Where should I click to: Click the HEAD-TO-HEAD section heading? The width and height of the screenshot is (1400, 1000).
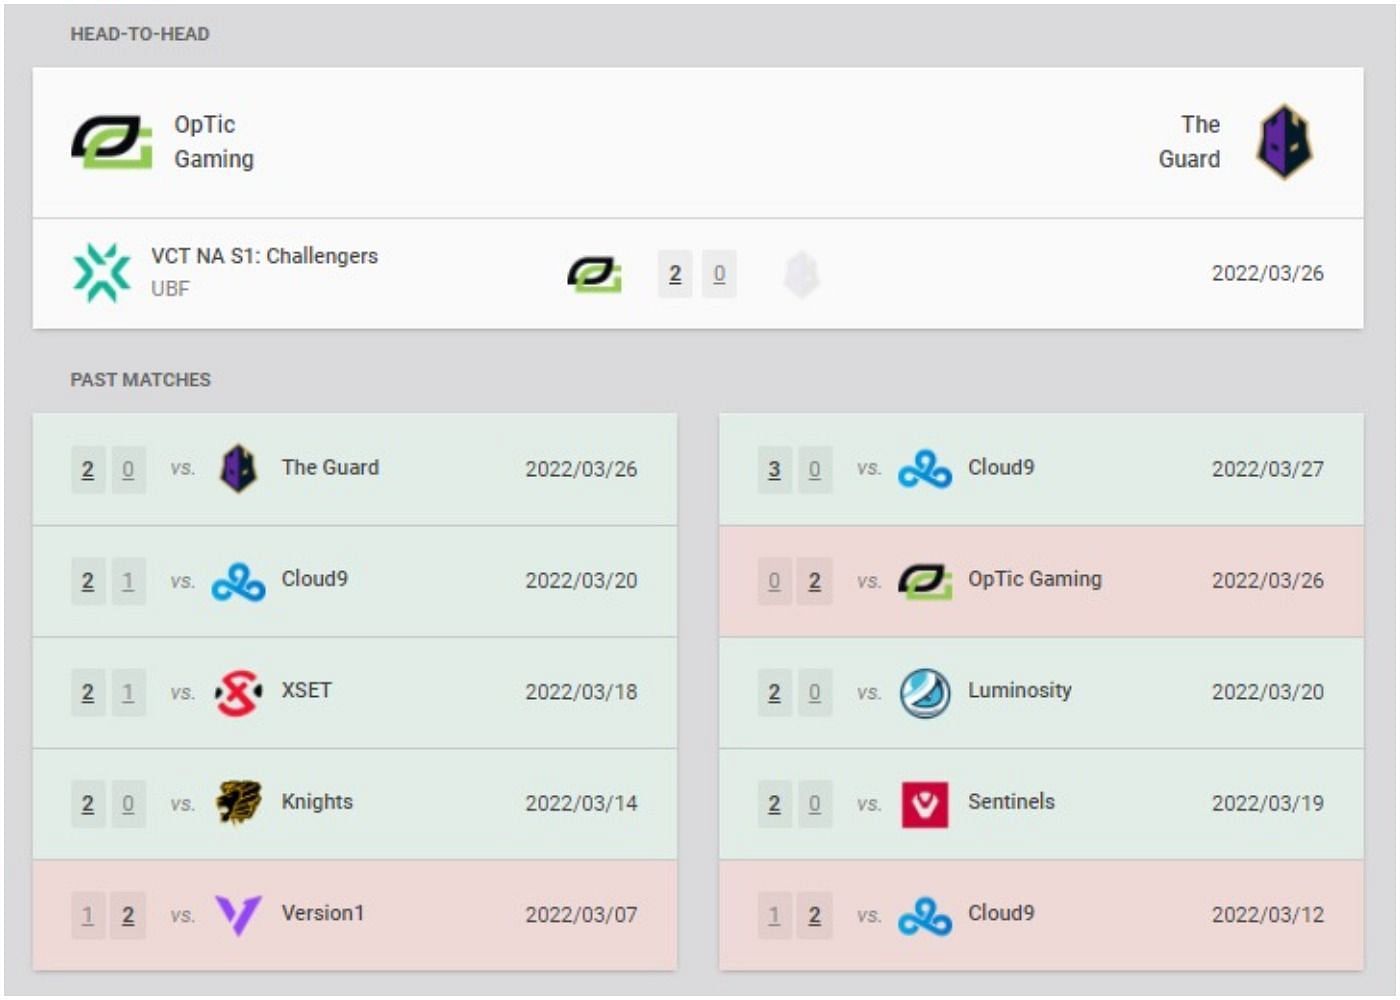140,34
